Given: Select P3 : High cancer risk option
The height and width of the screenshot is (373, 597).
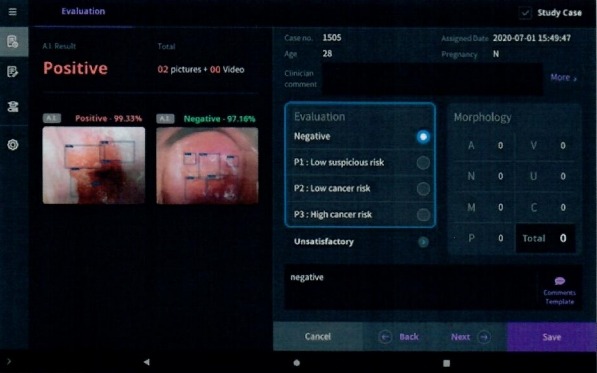Looking at the screenshot, I should tap(360, 214).
